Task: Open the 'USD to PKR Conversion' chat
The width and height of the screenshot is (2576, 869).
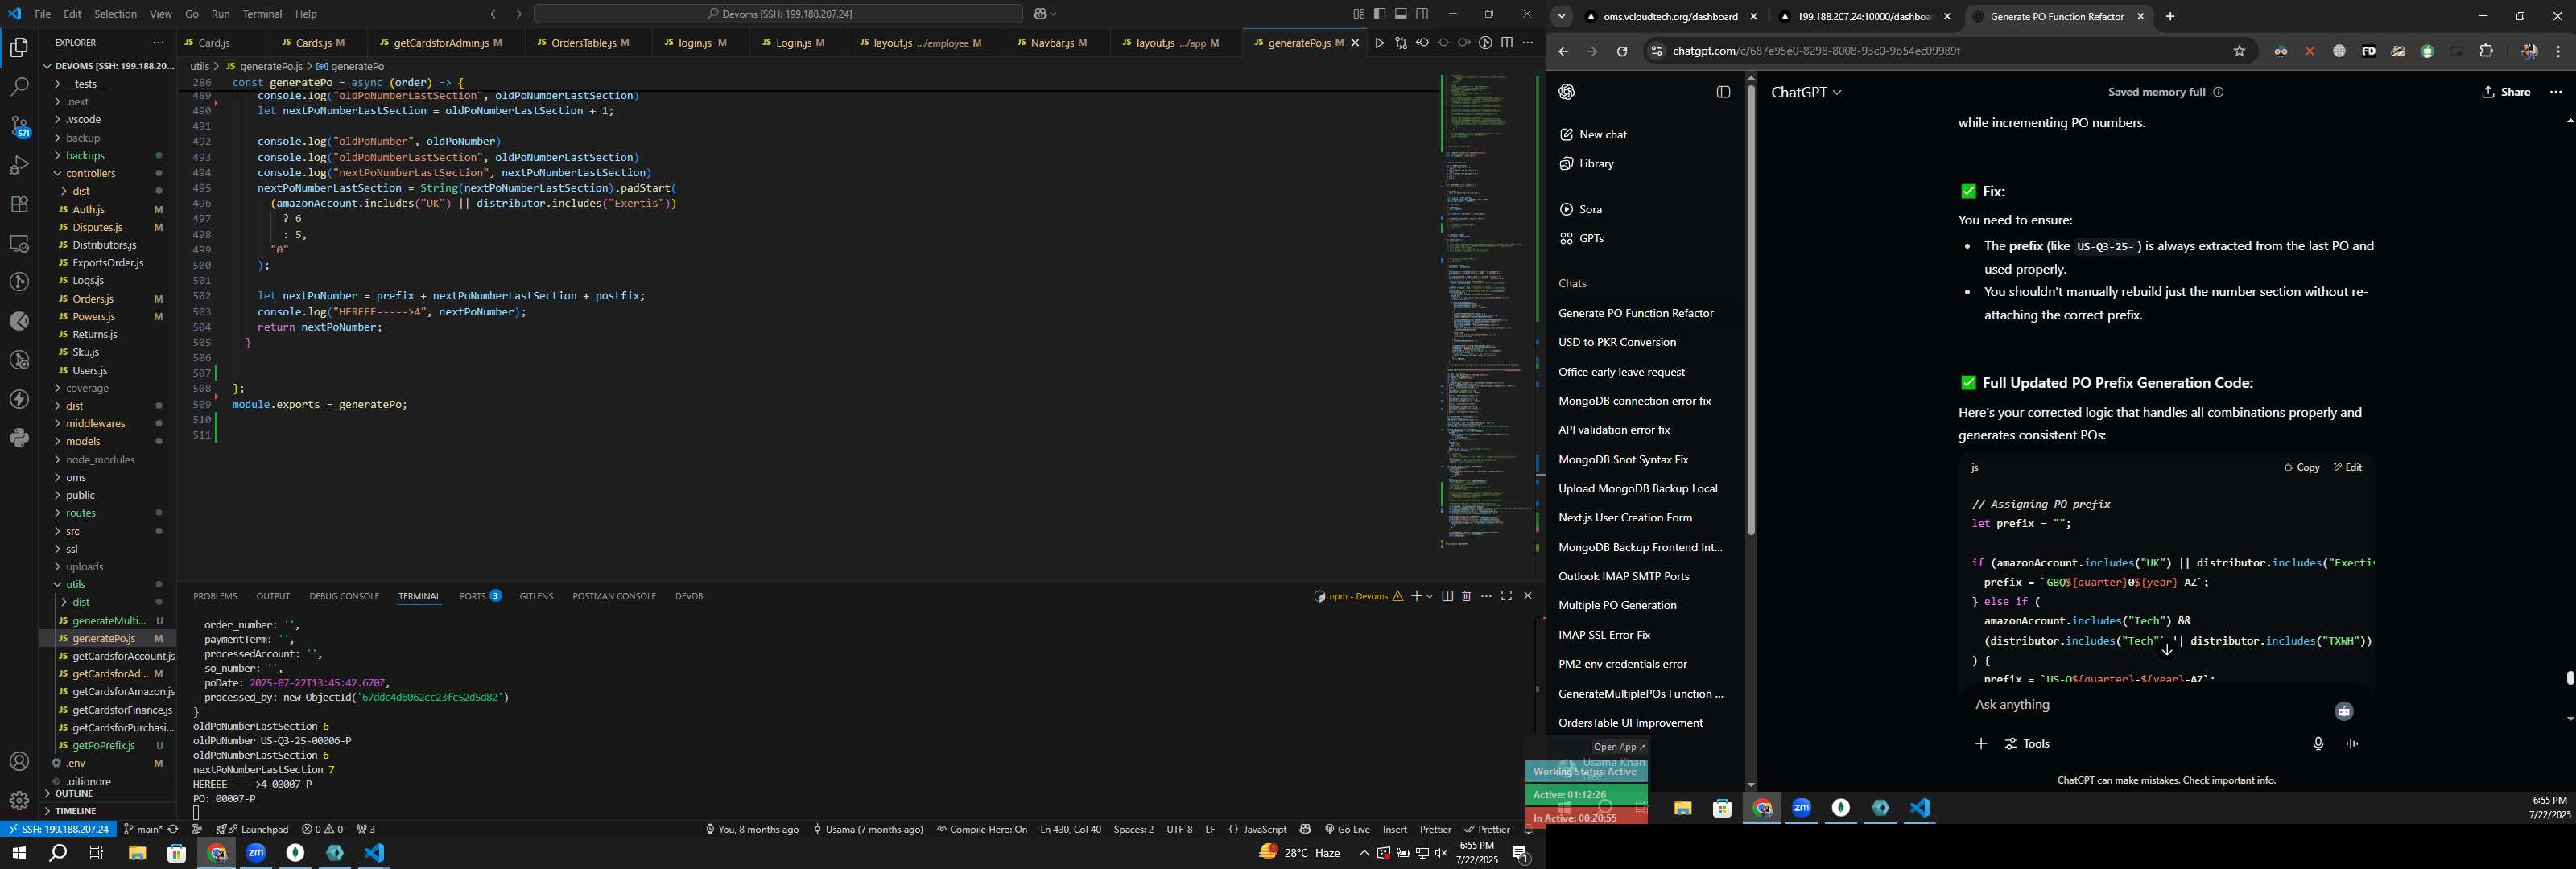Action: point(1617,342)
